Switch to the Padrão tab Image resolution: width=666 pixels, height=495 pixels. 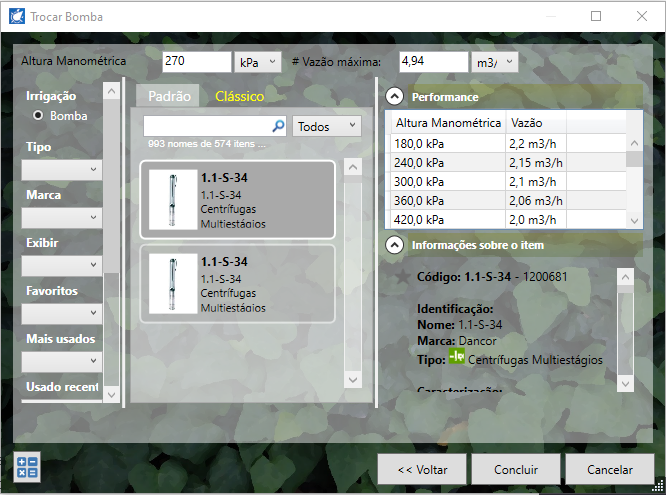tap(169, 96)
